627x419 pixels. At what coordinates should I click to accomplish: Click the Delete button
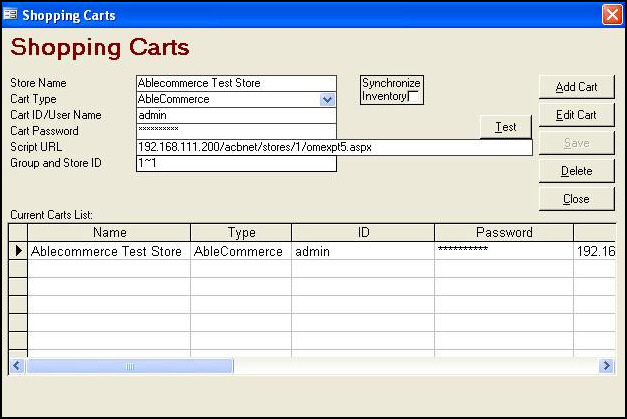tap(576, 171)
